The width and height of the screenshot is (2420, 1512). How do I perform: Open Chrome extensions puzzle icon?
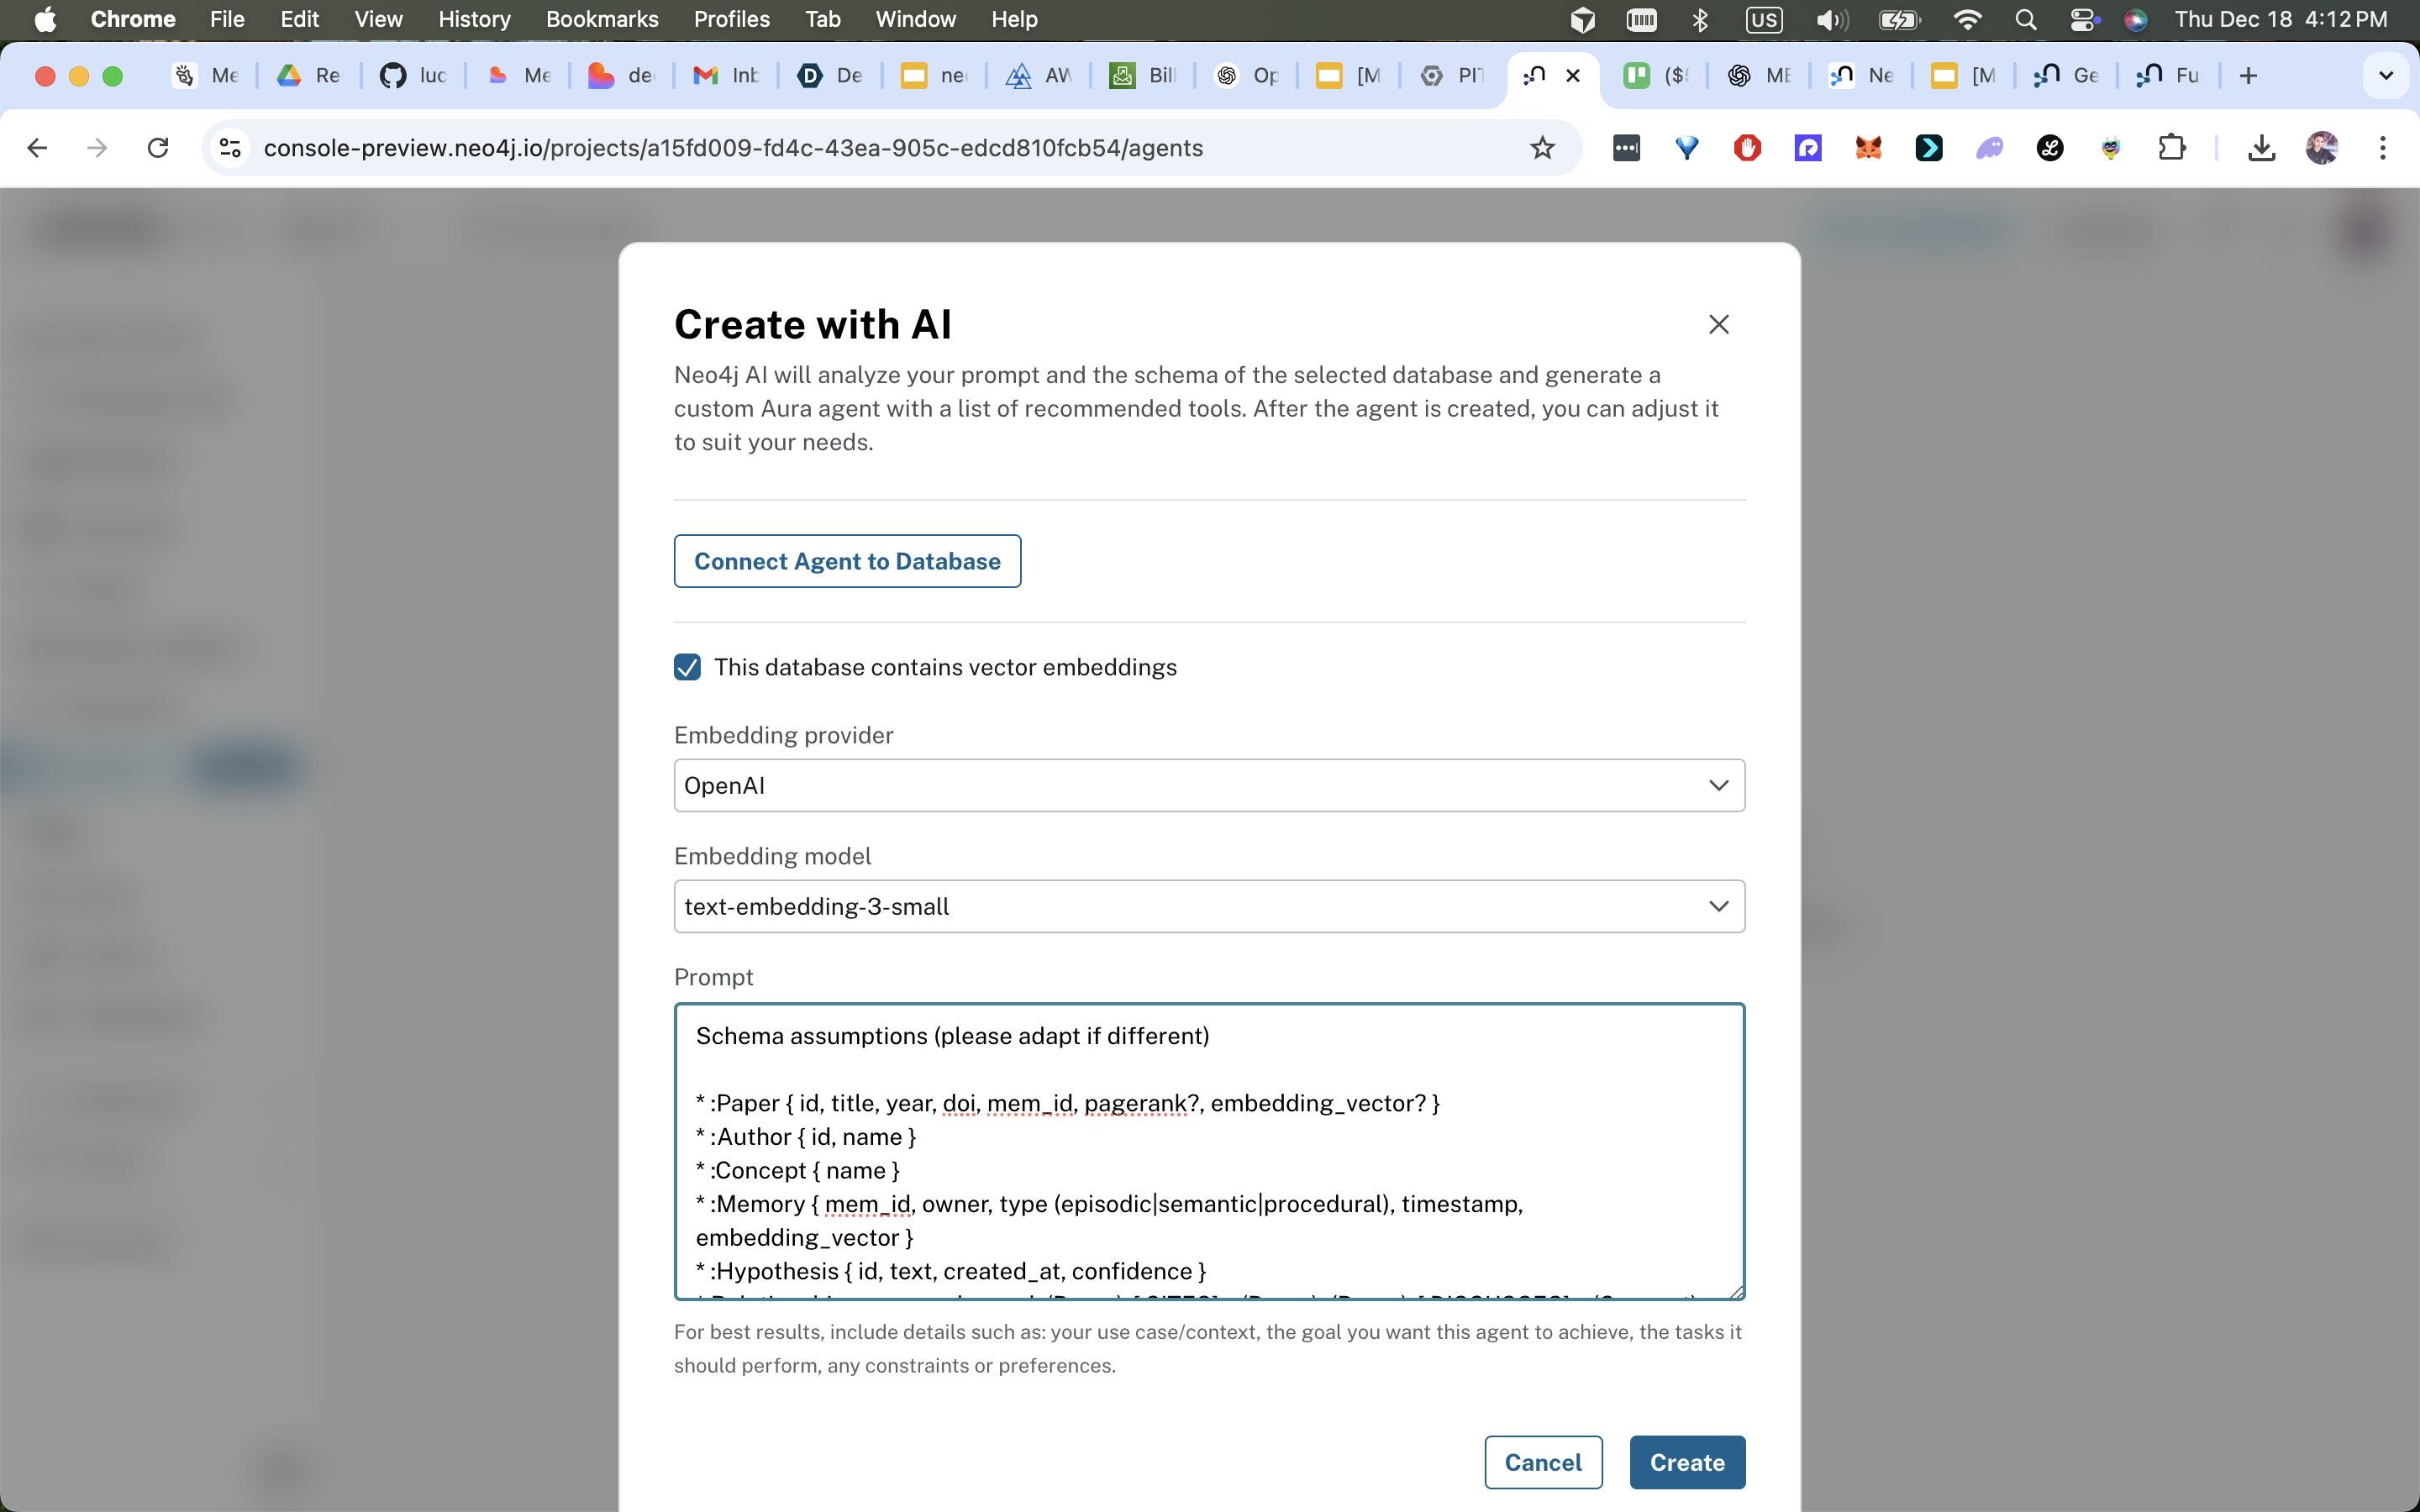(2171, 148)
